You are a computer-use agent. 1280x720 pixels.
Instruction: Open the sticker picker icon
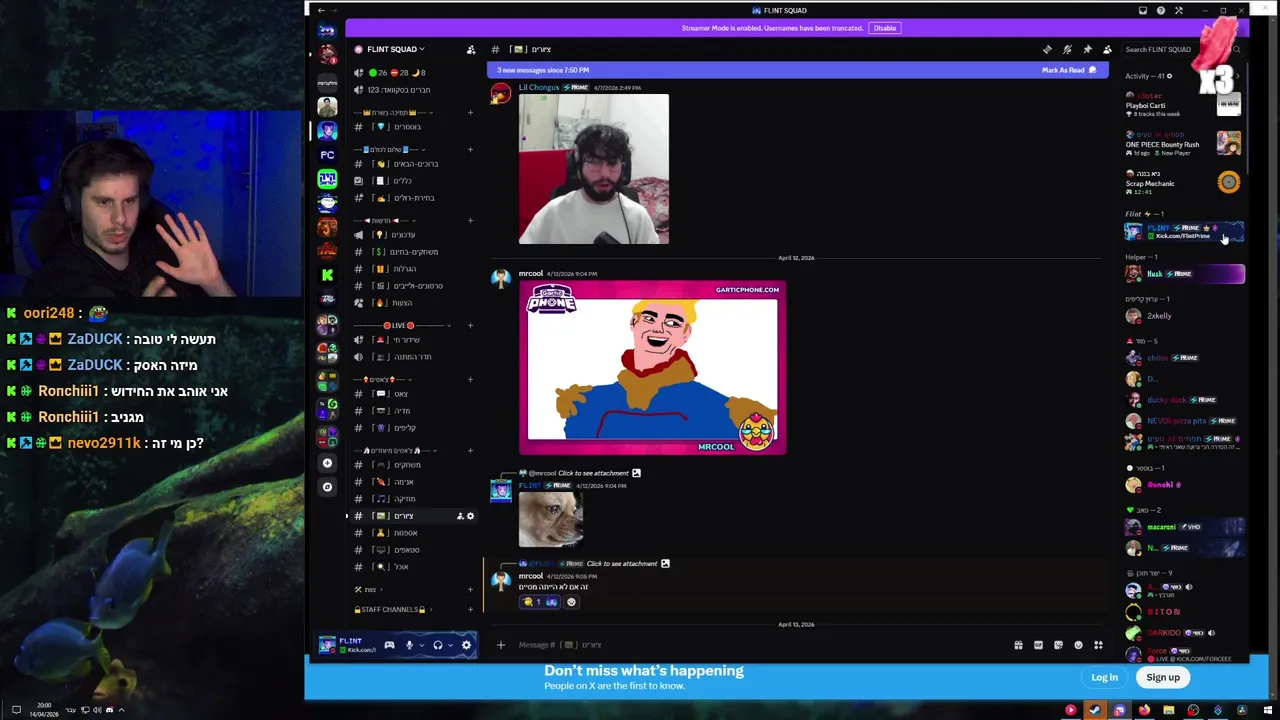(x=1058, y=645)
